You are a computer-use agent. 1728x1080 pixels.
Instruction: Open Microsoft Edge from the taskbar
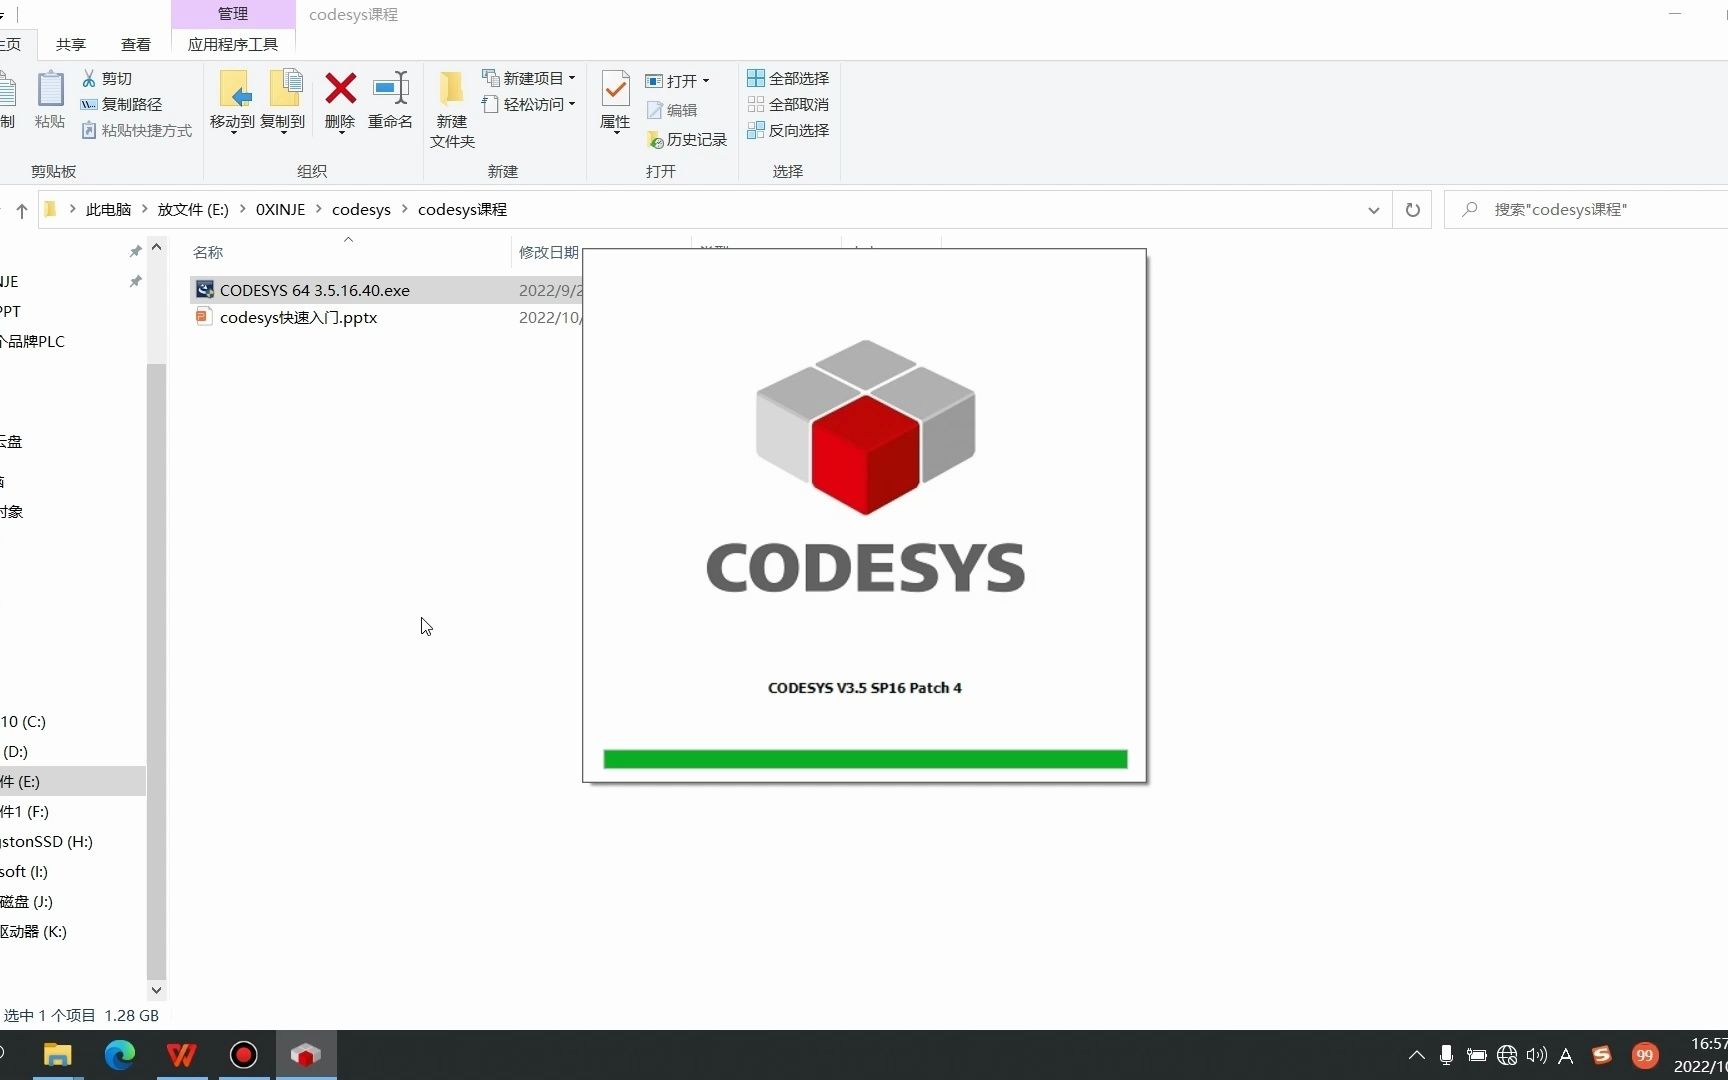[x=120, y=1055]
